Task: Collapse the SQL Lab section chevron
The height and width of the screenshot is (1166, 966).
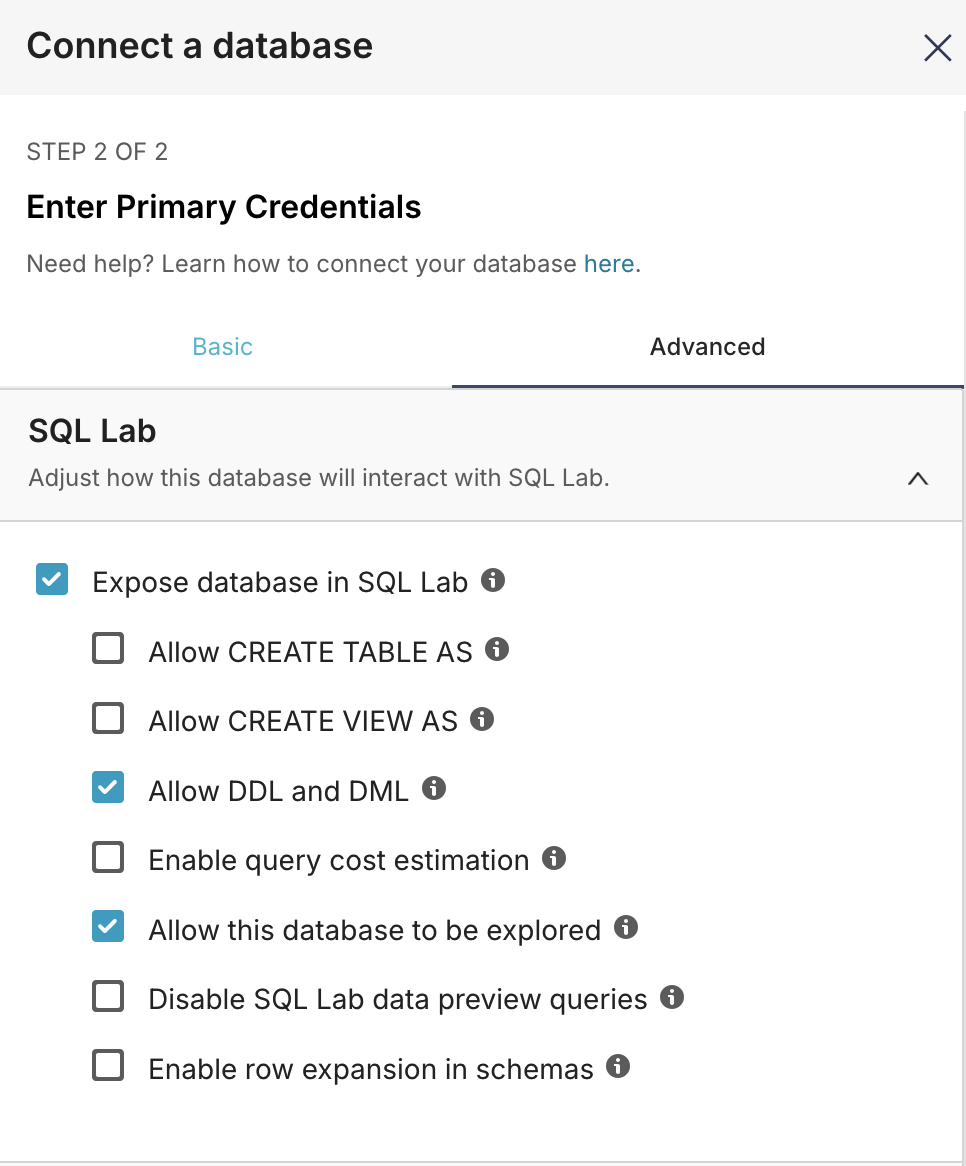Action: (917, 478)
